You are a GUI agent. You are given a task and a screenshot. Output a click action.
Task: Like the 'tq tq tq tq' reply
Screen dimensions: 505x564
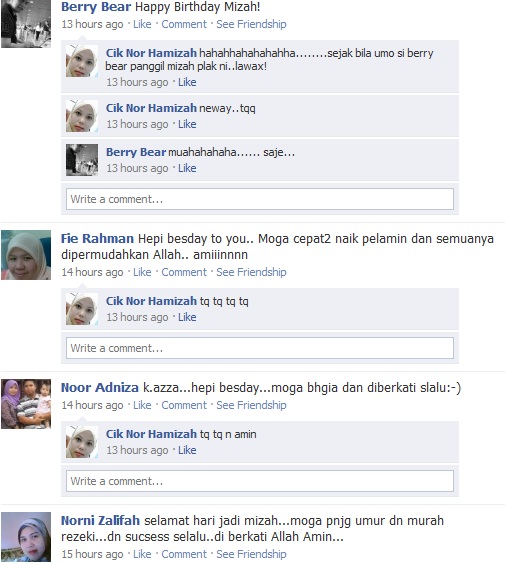coord(187,317)
